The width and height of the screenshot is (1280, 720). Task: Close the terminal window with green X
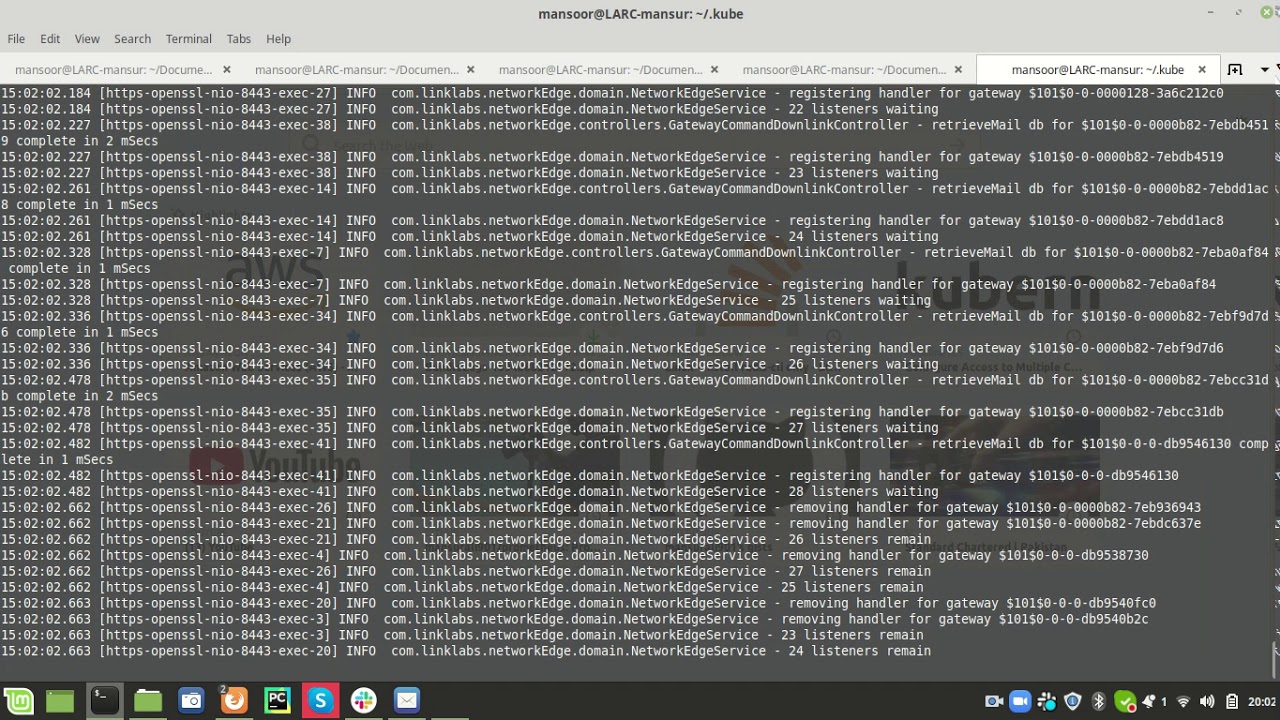pyautogui.click(x=1266, y=13)
